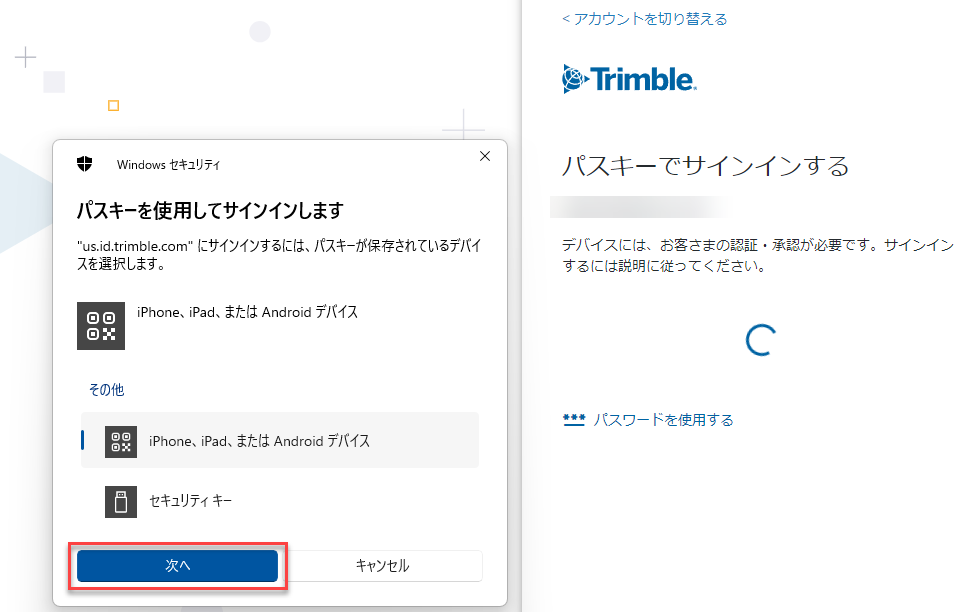The image size is (978, 612).
Task: Click パスキーを使用してサインインします dialog title
Action: coord(210,211)
